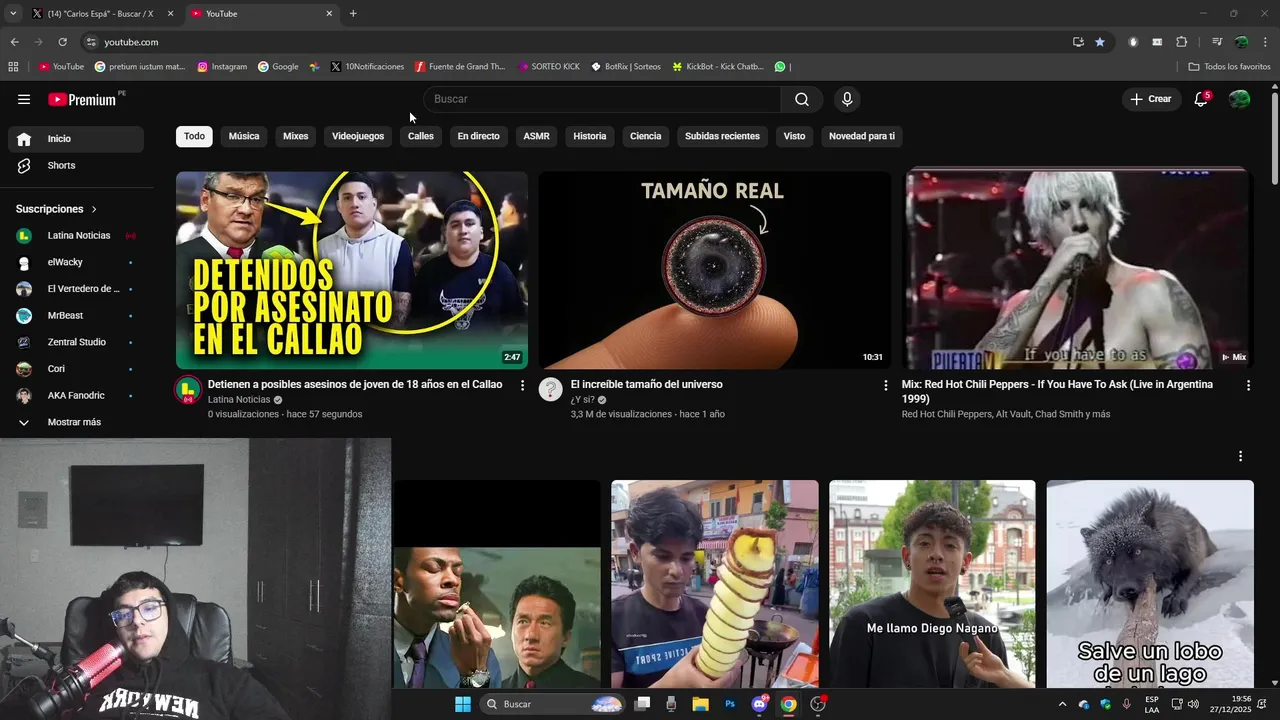Screen dimensions: 1280x720
Task: Open the Chrome three-dot menu
Action: (x=1266, y=42)
